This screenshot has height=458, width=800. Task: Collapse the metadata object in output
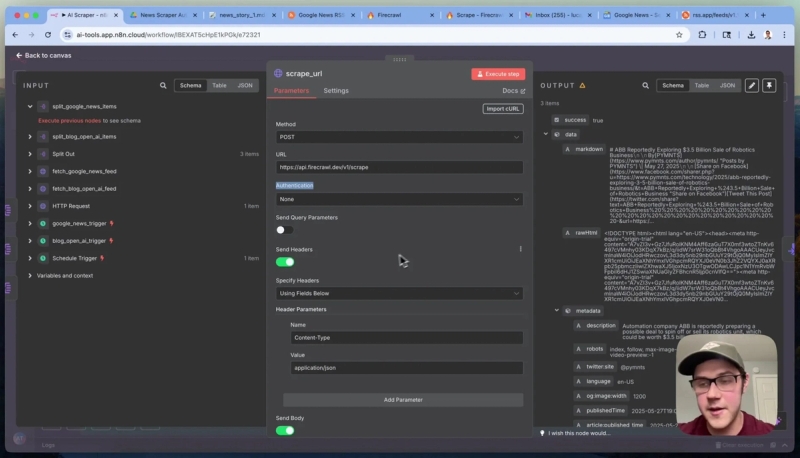[x=557, y=311]
